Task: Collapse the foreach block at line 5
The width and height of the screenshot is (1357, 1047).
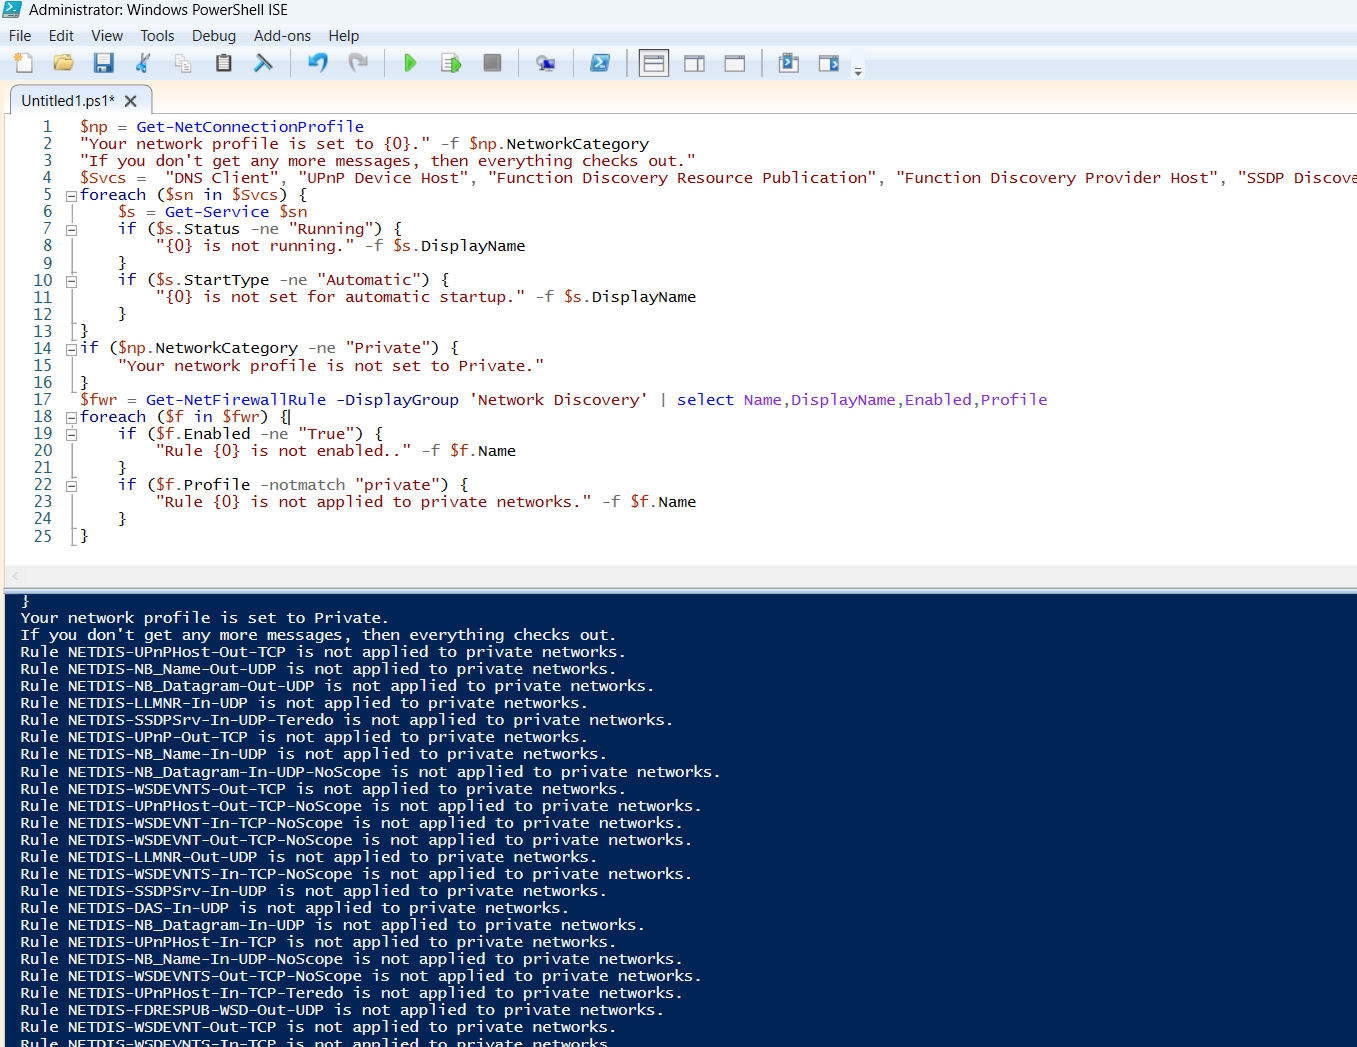Action: click(x=71, y=196)
